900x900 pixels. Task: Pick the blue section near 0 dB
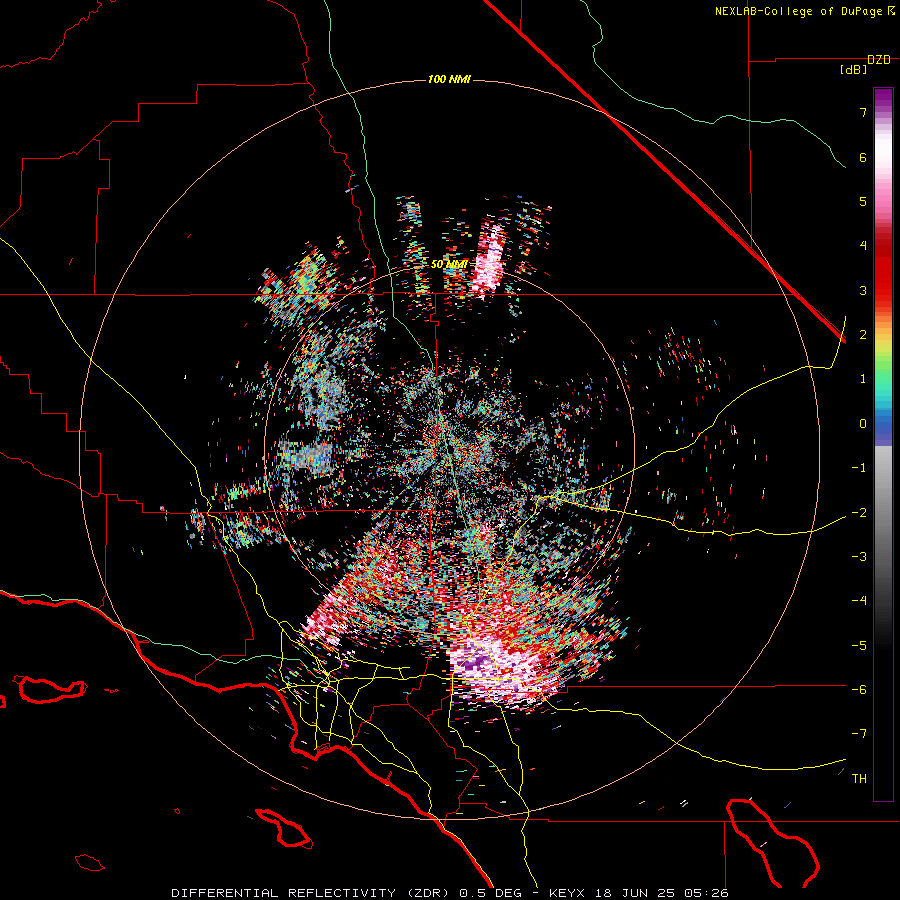coord(883,425)
